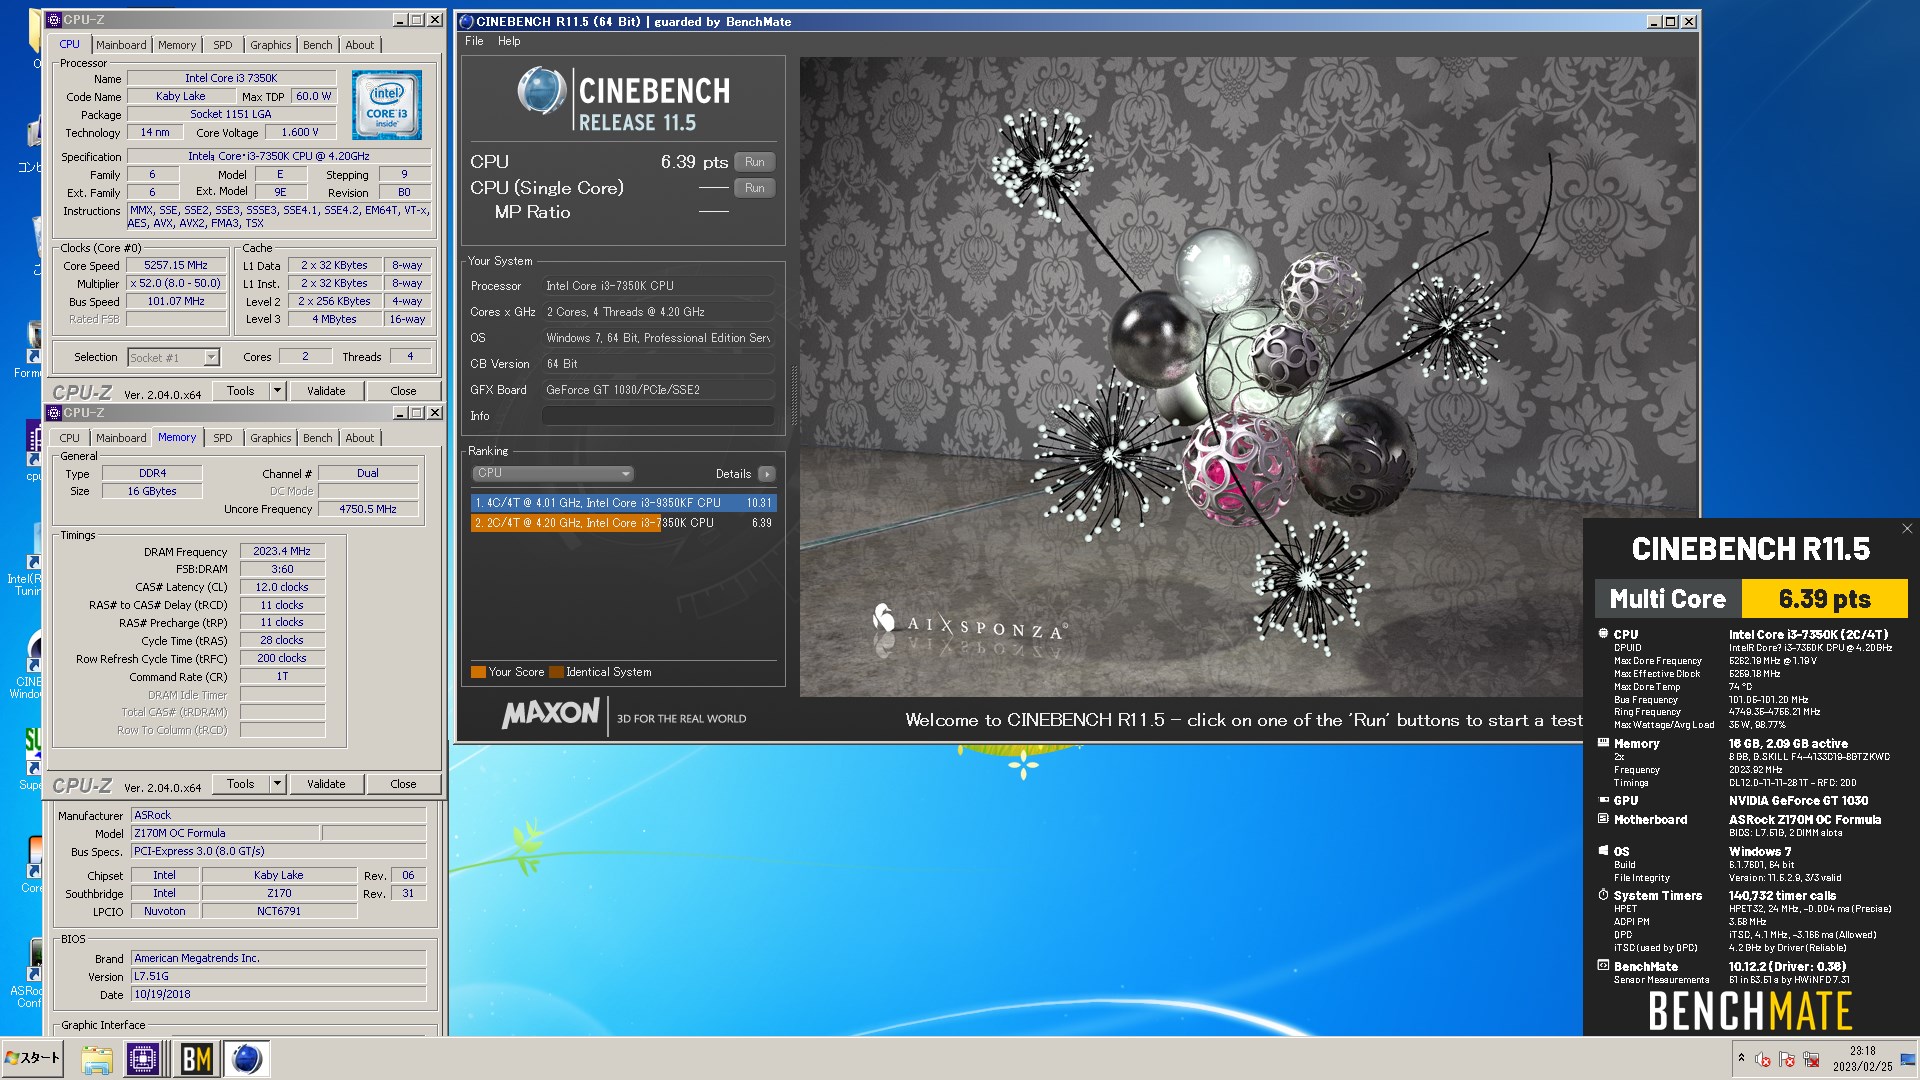Expand Tools dropdown arrow in Memory CPU-Z window
This screenshot has width=1920, height=1080.
pyautogui.click(x=277, y=784)
